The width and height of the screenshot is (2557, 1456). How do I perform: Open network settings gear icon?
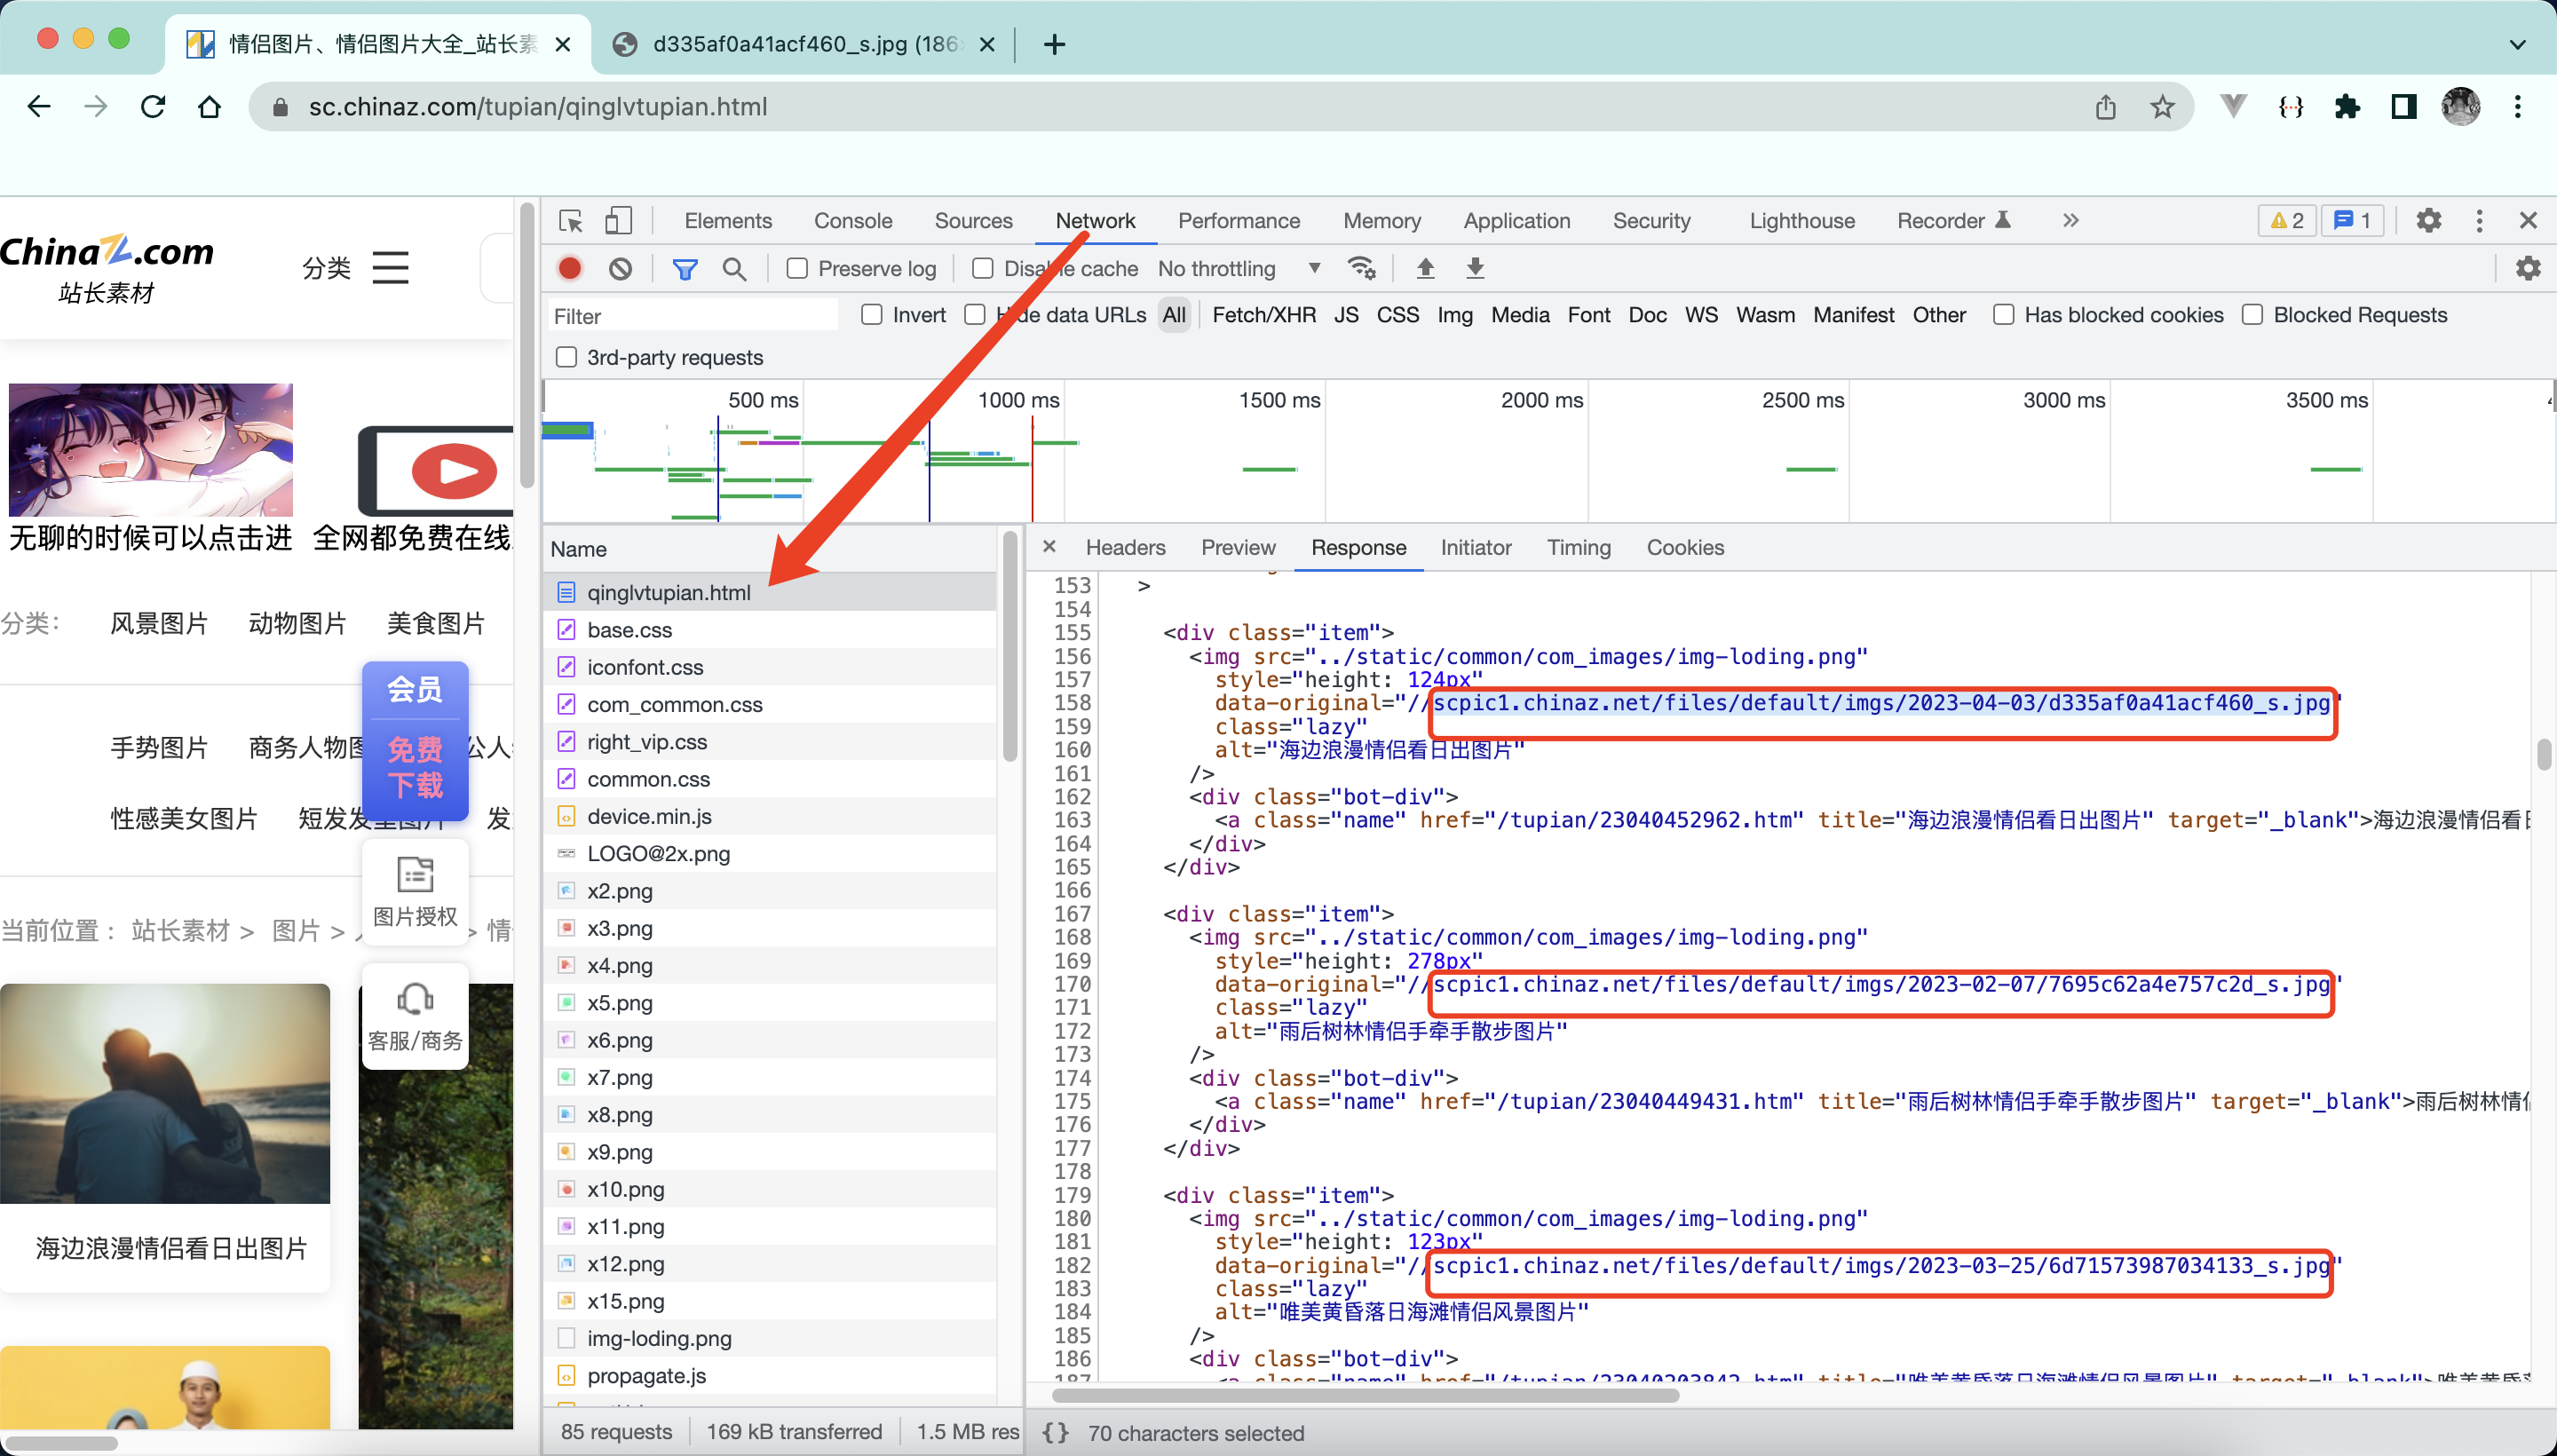pyautogui.click(x=2528, y=268)
